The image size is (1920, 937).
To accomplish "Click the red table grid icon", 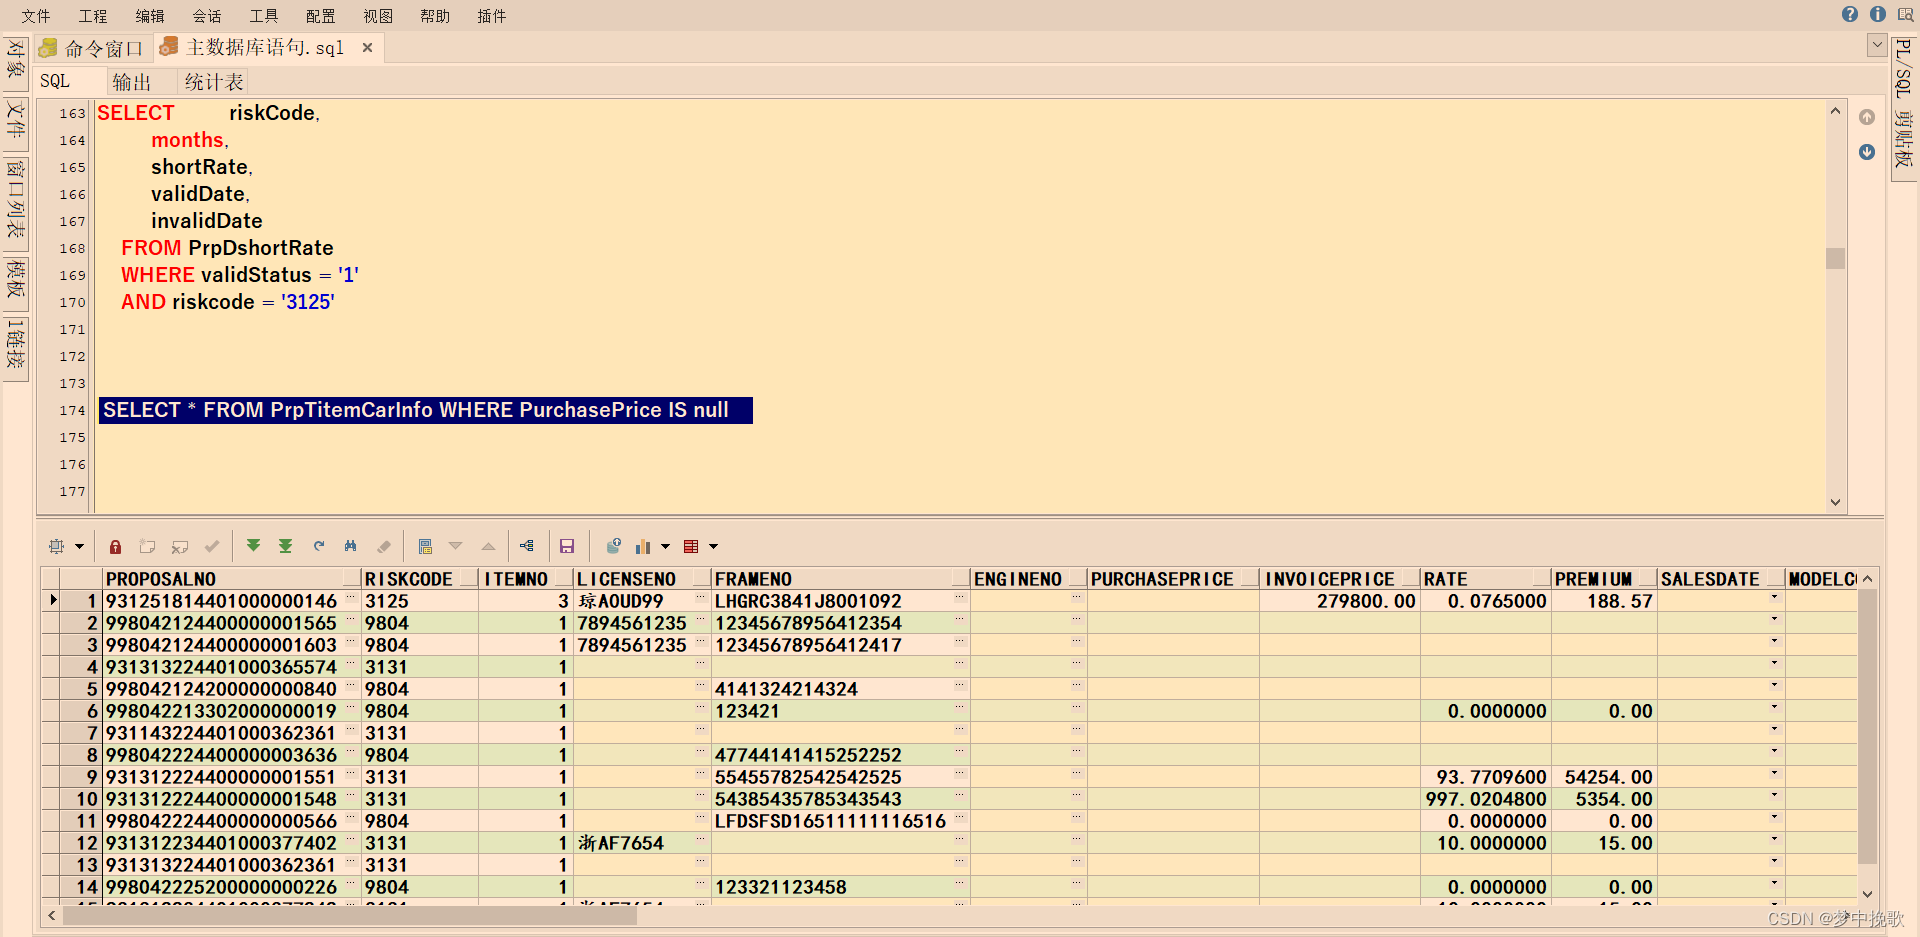I will pos(691,546).
